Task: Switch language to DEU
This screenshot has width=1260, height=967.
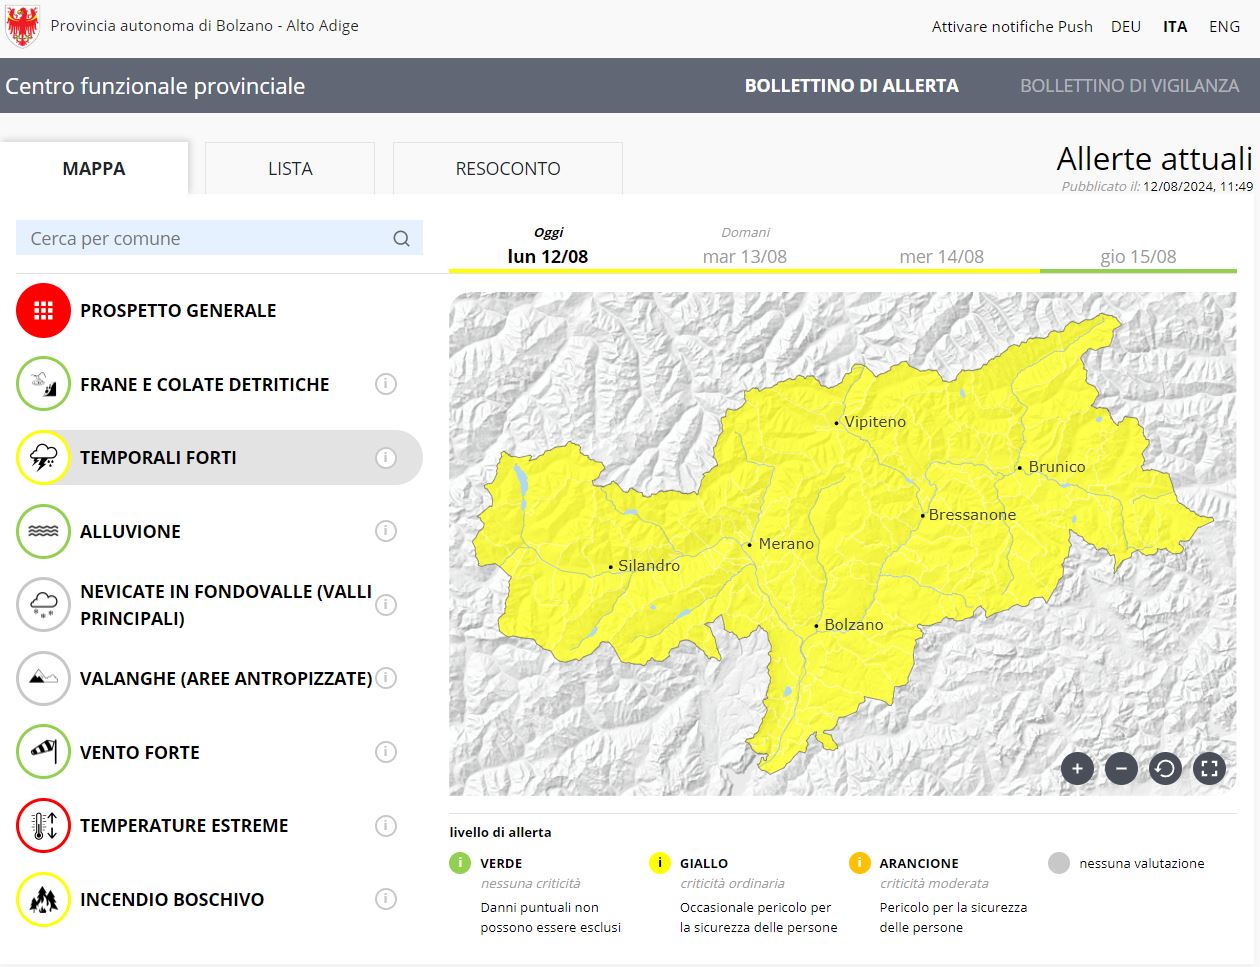Action: point(1125,27)
